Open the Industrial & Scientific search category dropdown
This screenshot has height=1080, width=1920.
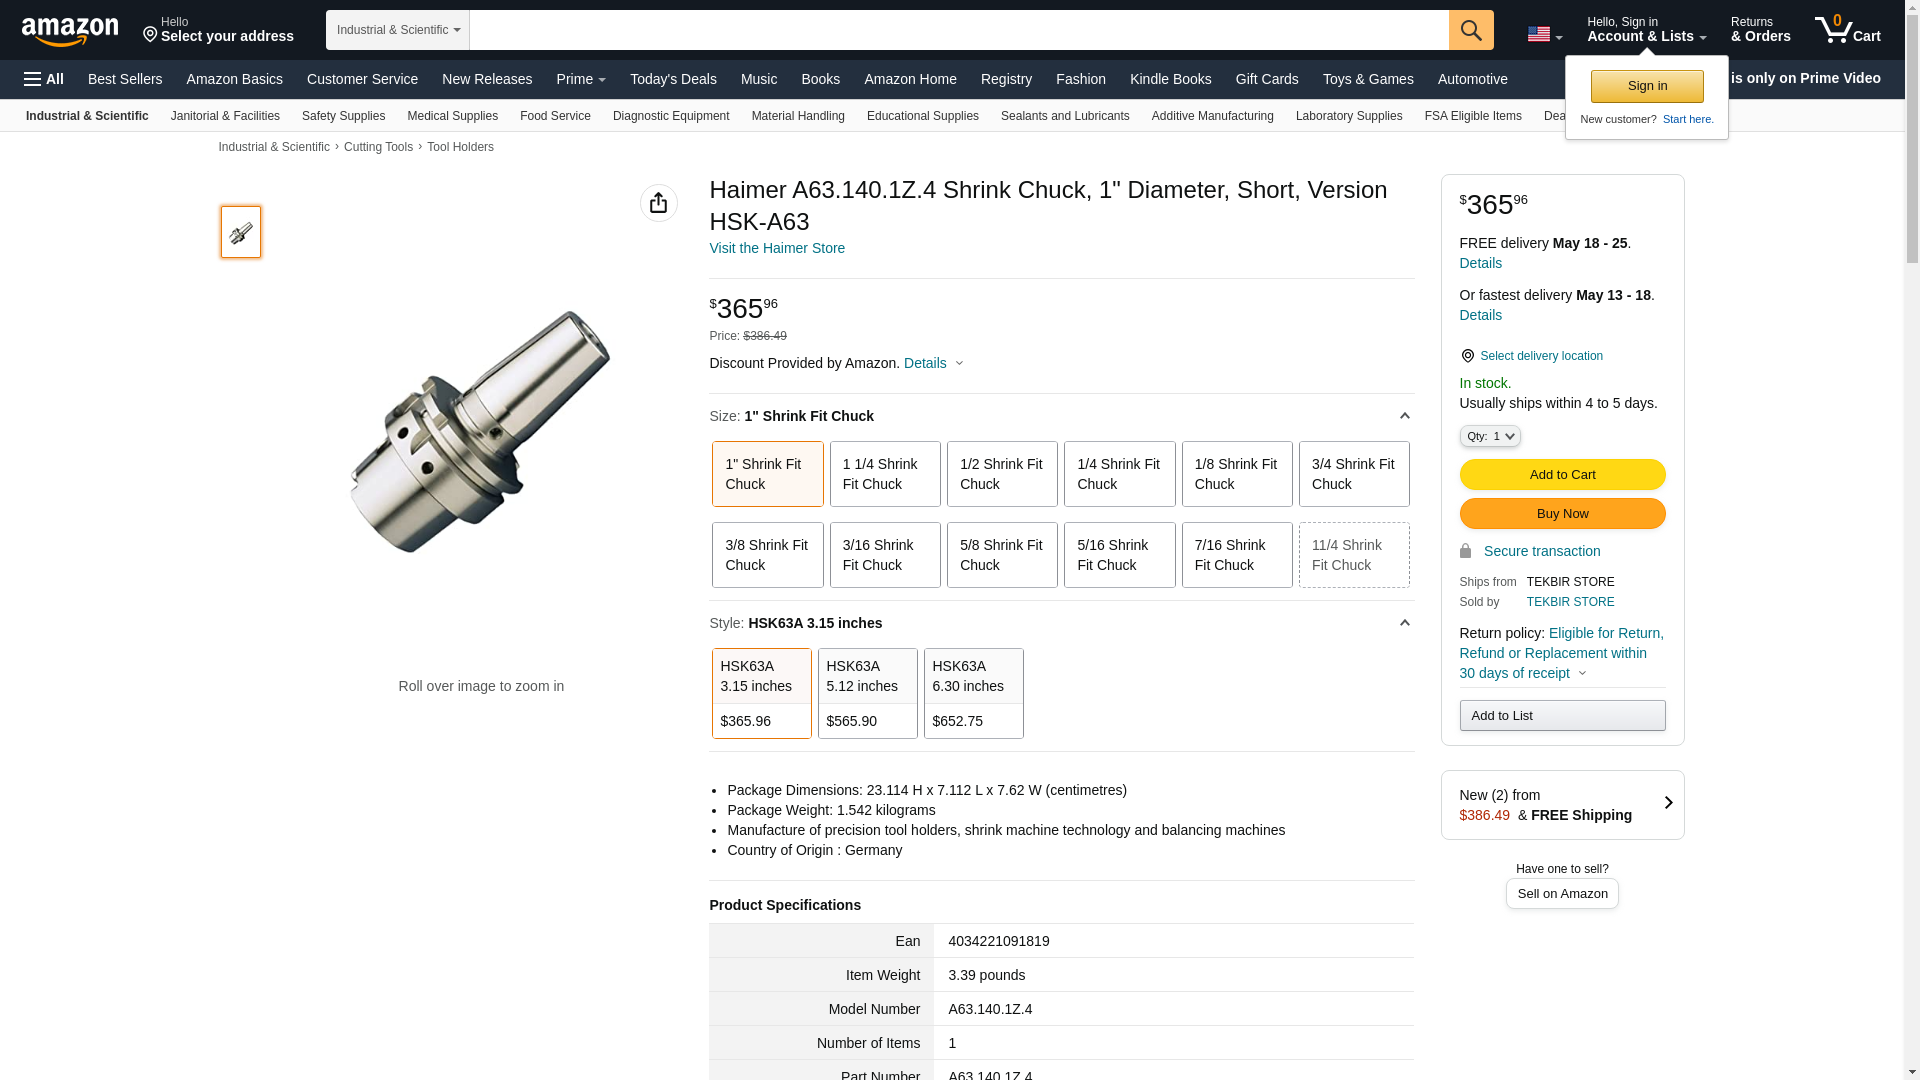[397, 30]
